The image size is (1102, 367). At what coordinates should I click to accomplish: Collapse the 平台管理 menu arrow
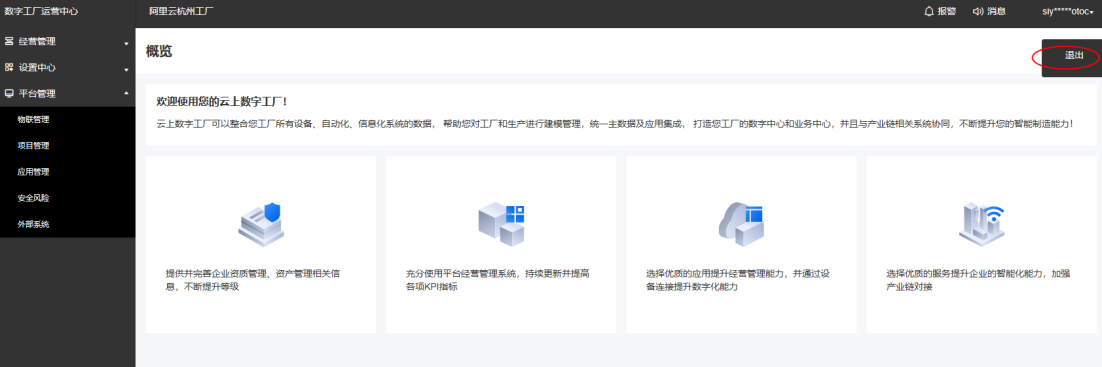(x=127, y=94)
